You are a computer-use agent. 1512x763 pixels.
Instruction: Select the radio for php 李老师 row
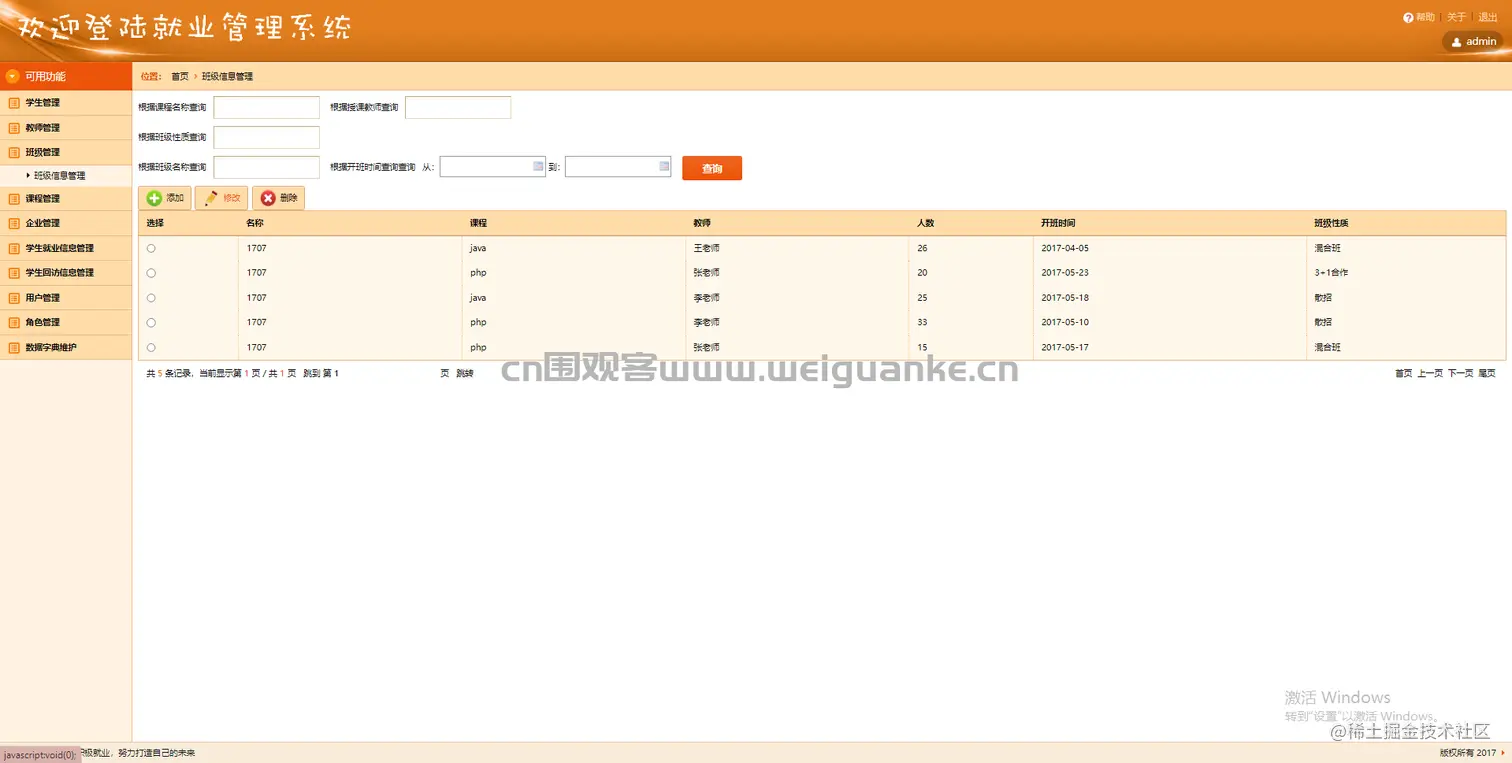pos(151,322)
